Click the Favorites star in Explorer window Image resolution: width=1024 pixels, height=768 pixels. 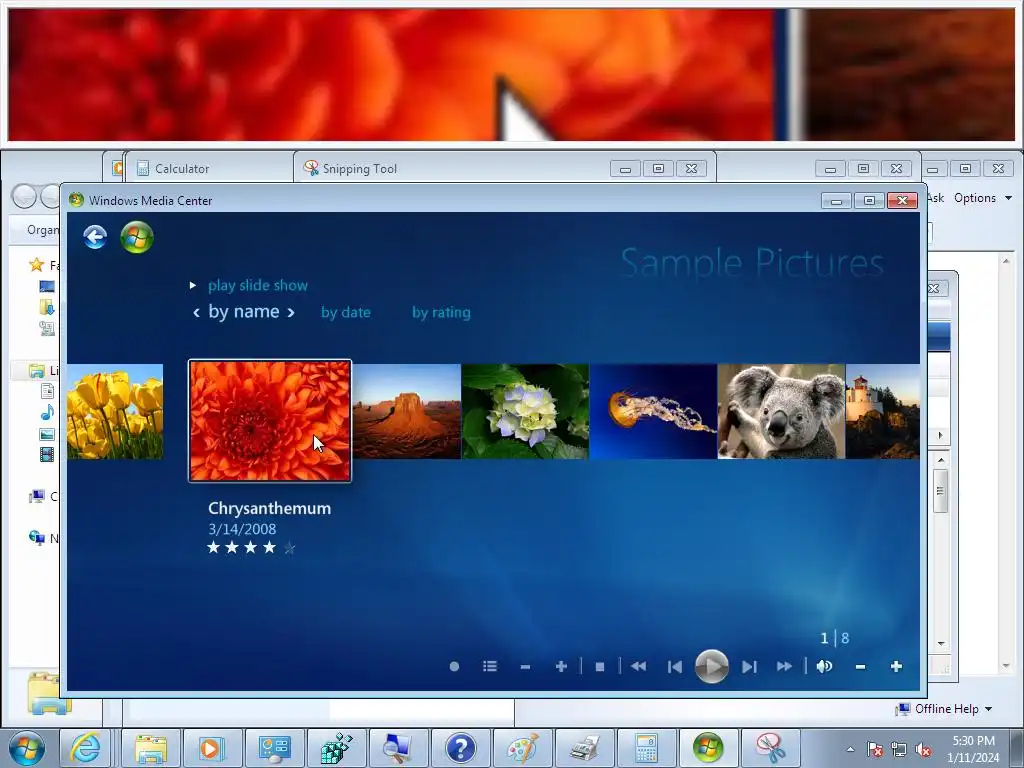click(x=37, y=264)
